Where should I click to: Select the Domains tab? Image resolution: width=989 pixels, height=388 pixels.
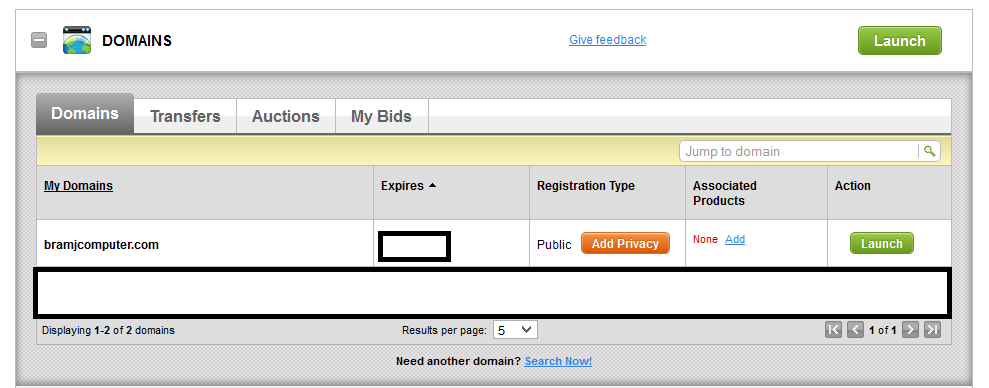tap(85, 114)
